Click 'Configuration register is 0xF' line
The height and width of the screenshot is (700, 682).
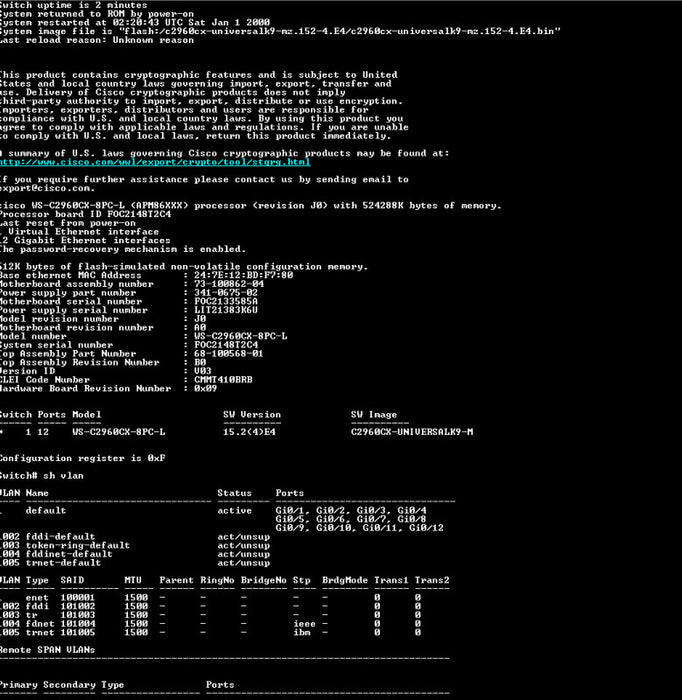83,458
